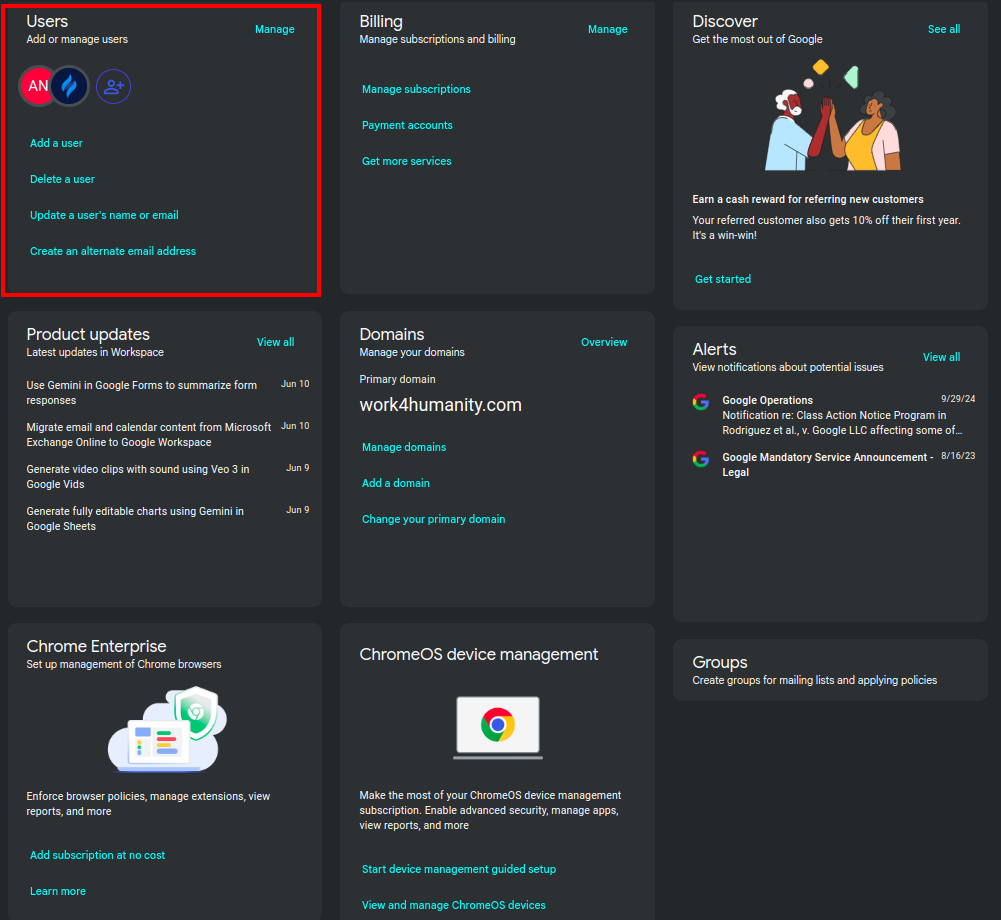This screenshot has height=920, width=1001.
Task: Click Get more services
Action: pyautogui.click(x=407, y=162)
